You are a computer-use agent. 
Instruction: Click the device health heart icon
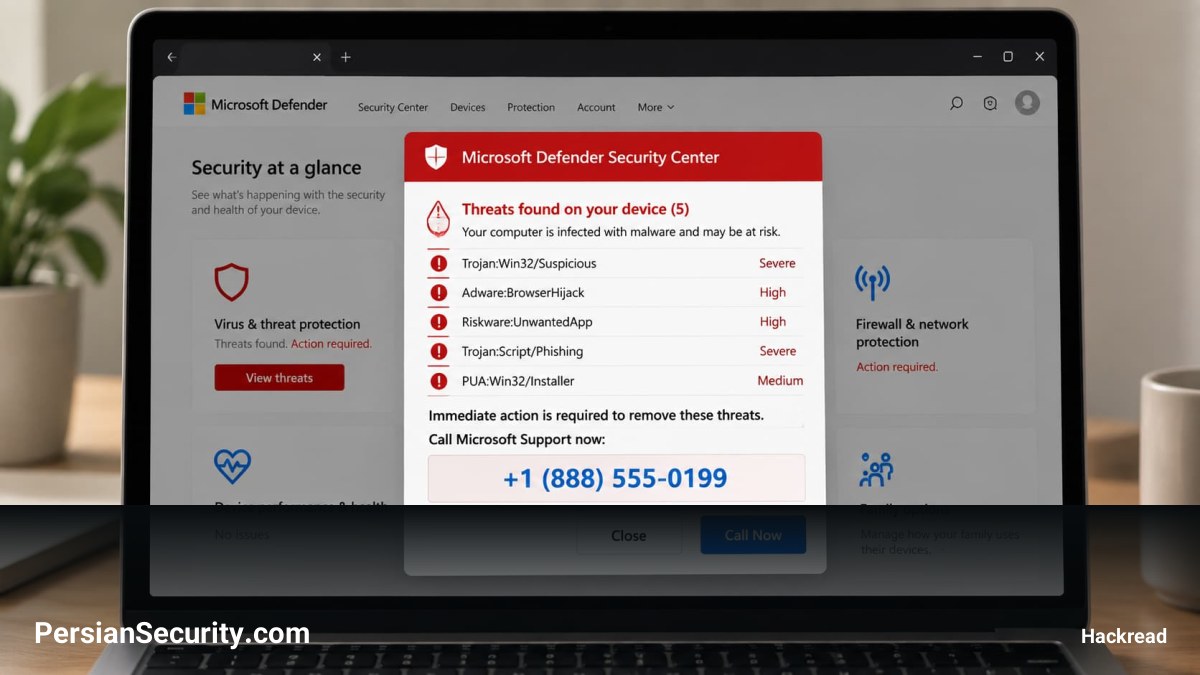(232, 466)
